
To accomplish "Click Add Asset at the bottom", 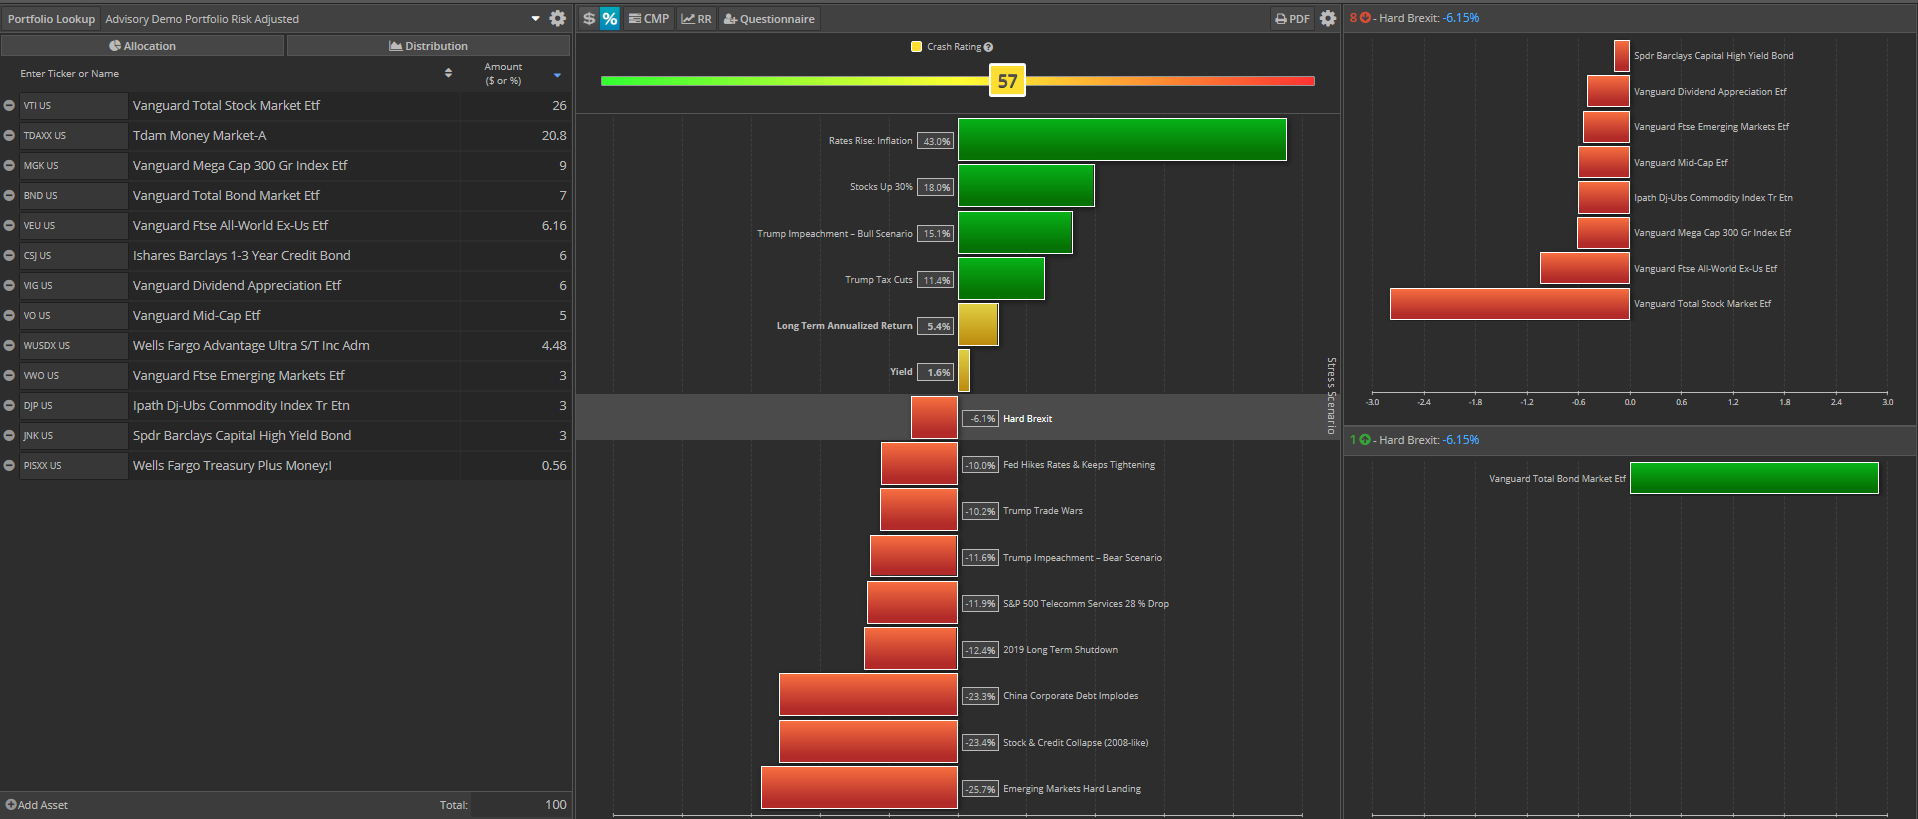I will click(37, 805).
